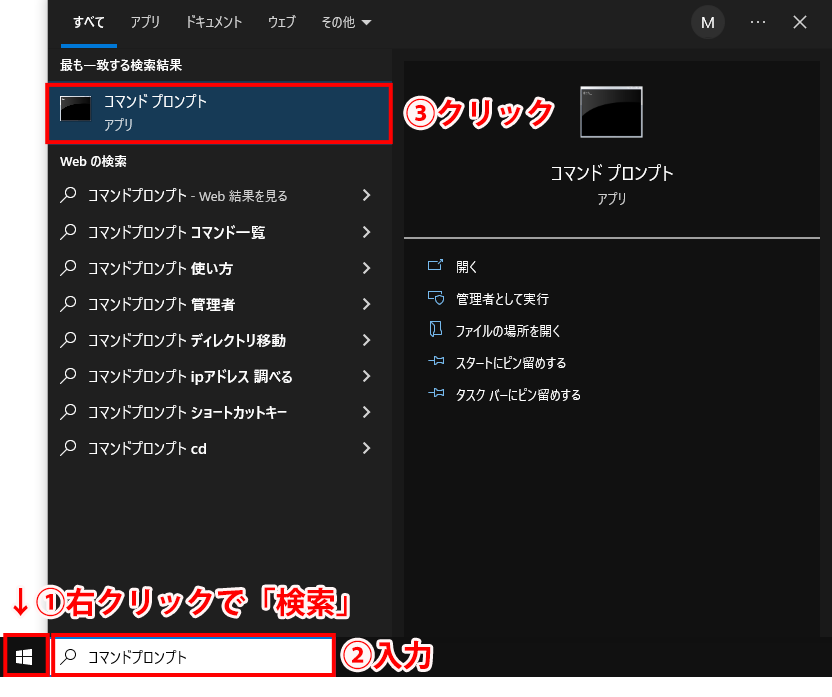Click the open icon beside 開く
The image size is (832, 697).
point(435,266)
